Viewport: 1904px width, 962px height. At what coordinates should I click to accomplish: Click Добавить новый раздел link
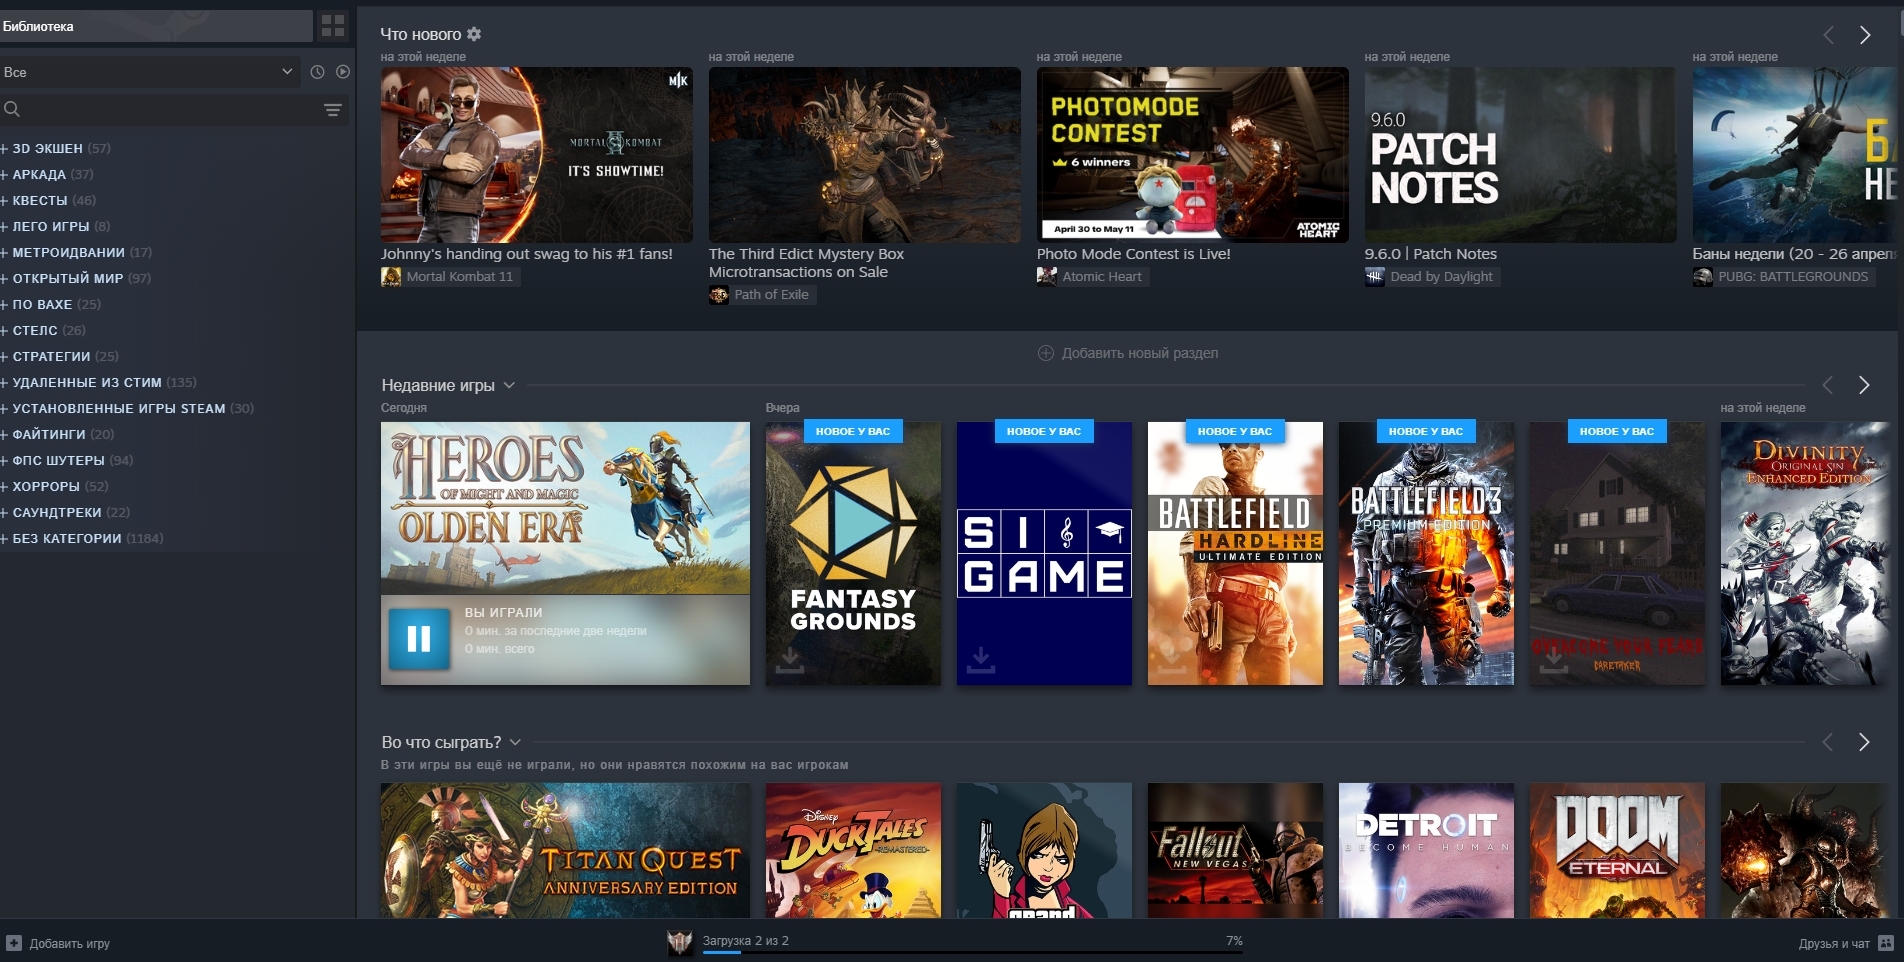point(1128,353)
